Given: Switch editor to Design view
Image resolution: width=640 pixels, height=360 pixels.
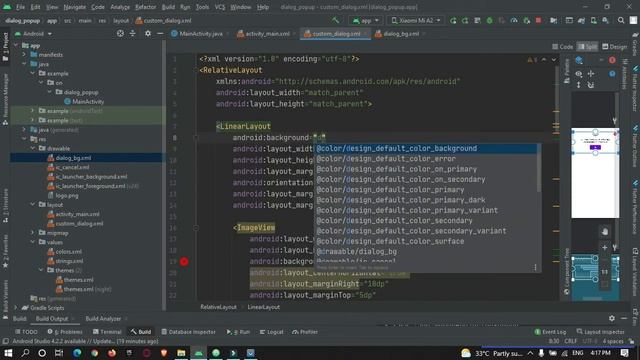Looking at the screenshot, I should 615,47.
